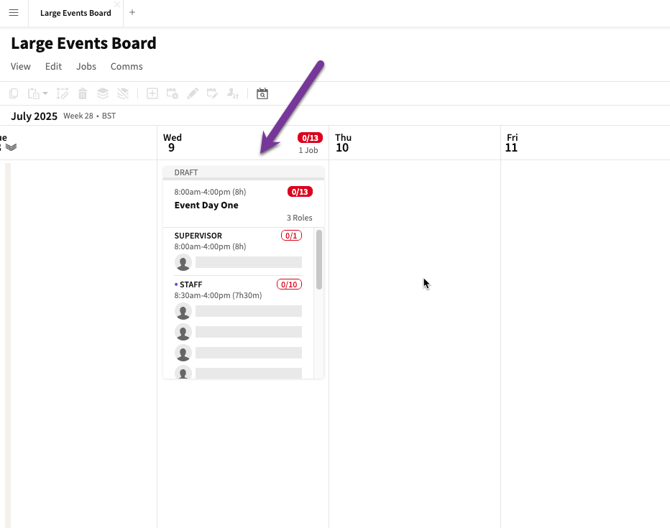
Task: Open the Event Day One job
Action: 206,205
